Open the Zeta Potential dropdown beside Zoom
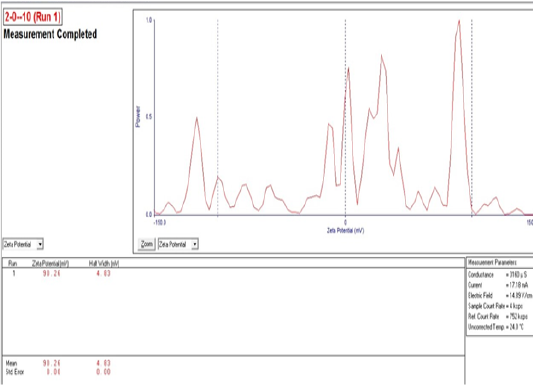 178,244
